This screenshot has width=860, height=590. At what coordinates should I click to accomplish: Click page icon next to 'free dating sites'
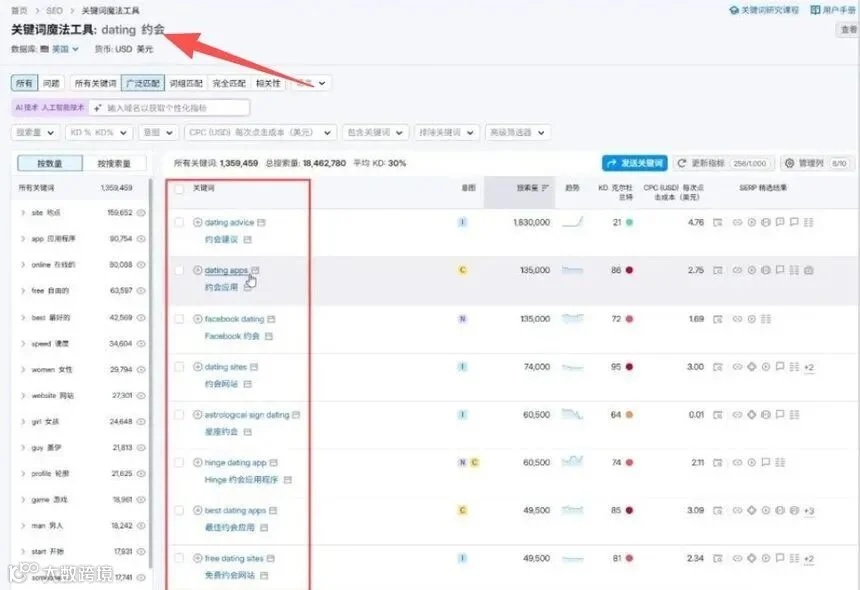click(270, 558)
